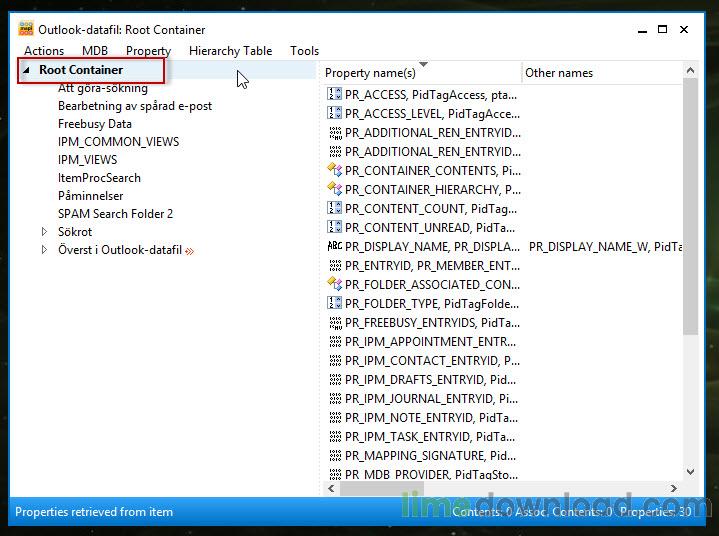Select the Freebusy Data folder
This screenshot has width=719, height=536.
(x=95, y=123)
